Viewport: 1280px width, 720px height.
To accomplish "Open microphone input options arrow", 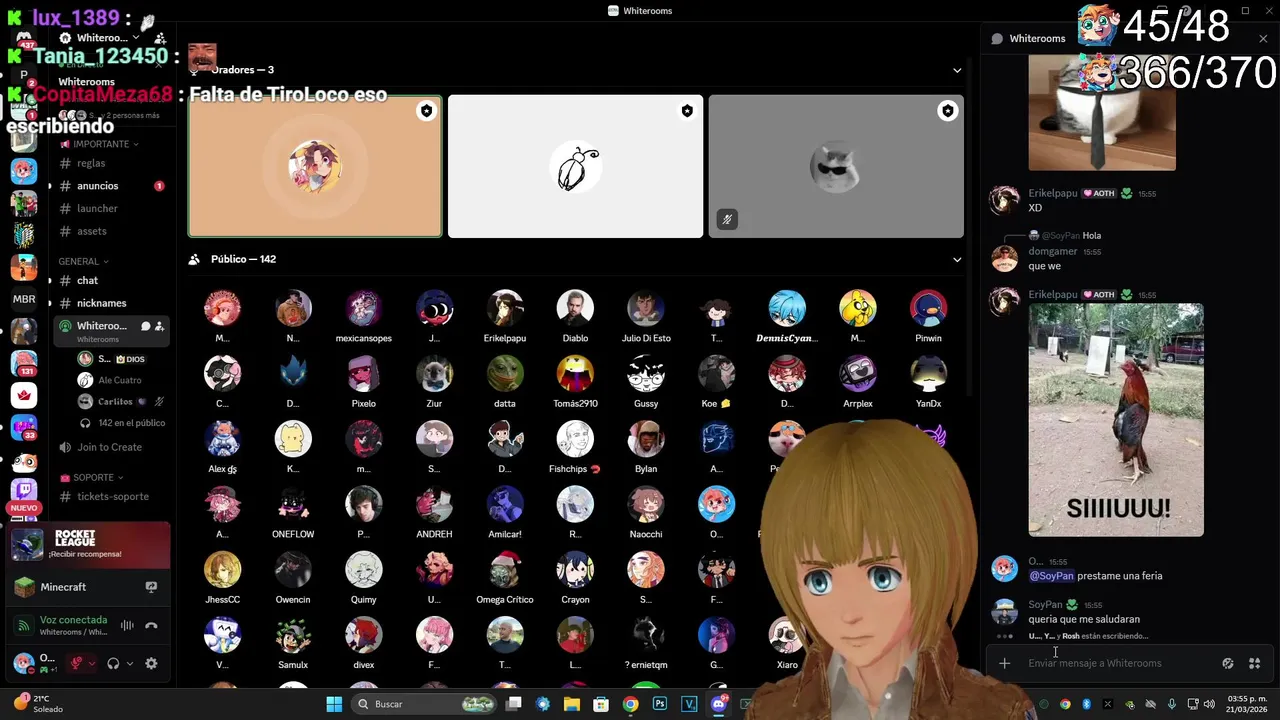I will (x=91, y=663).
